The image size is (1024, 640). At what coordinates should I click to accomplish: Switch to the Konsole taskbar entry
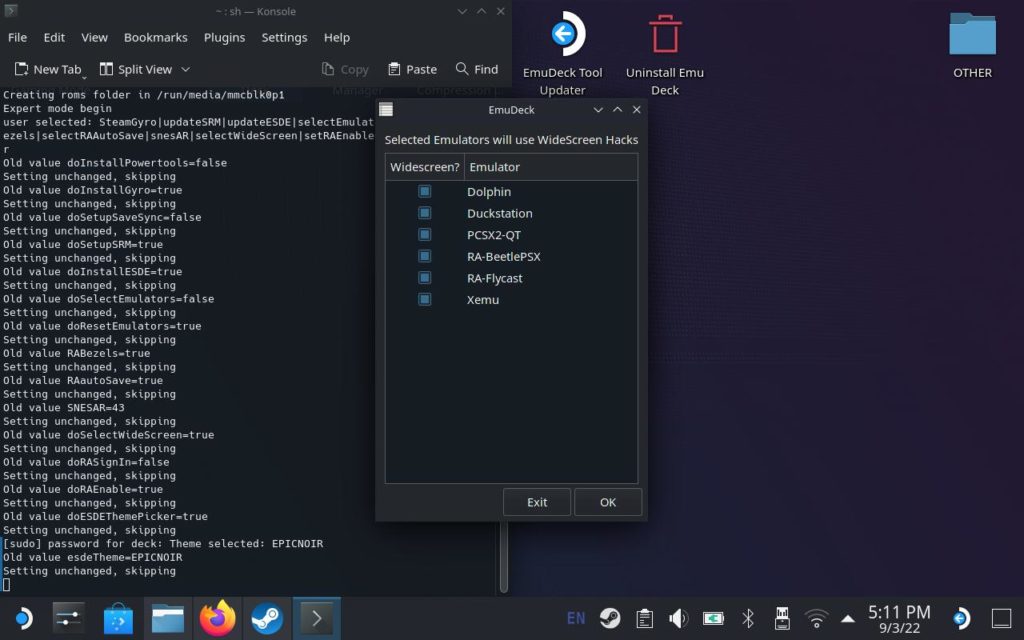click(317, 618)
